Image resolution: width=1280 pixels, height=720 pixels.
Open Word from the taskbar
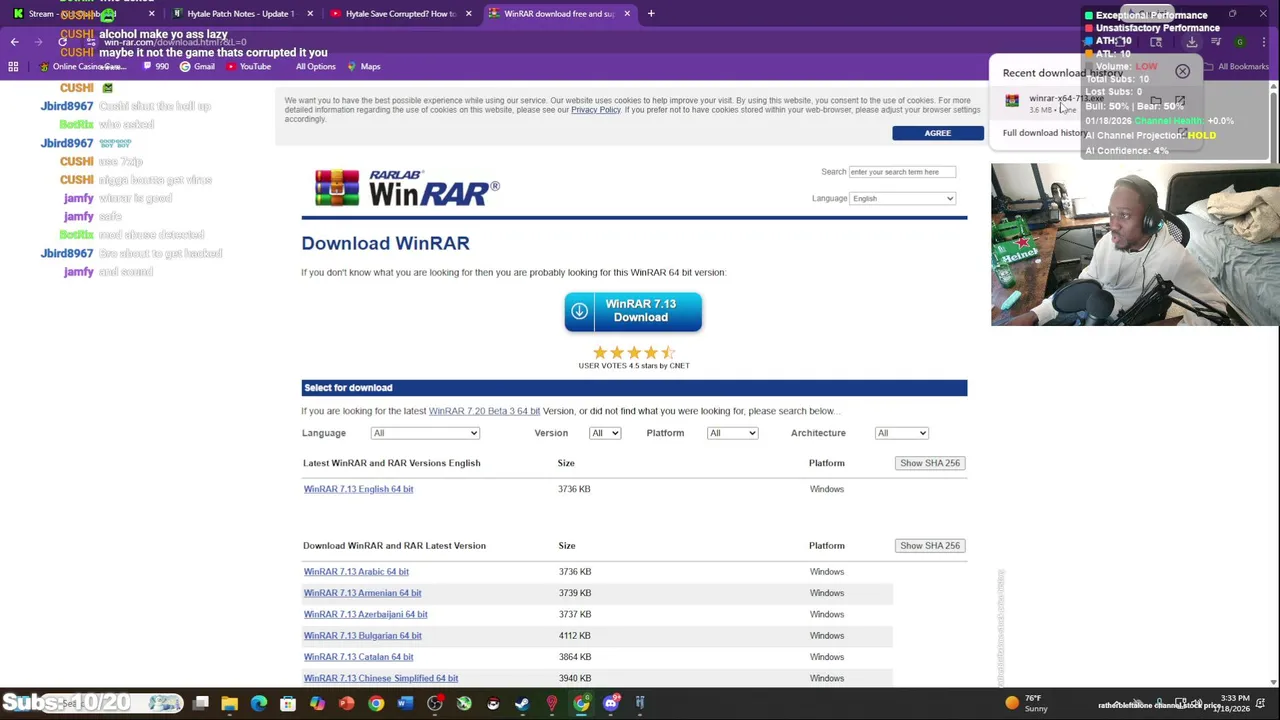[405, 704]
